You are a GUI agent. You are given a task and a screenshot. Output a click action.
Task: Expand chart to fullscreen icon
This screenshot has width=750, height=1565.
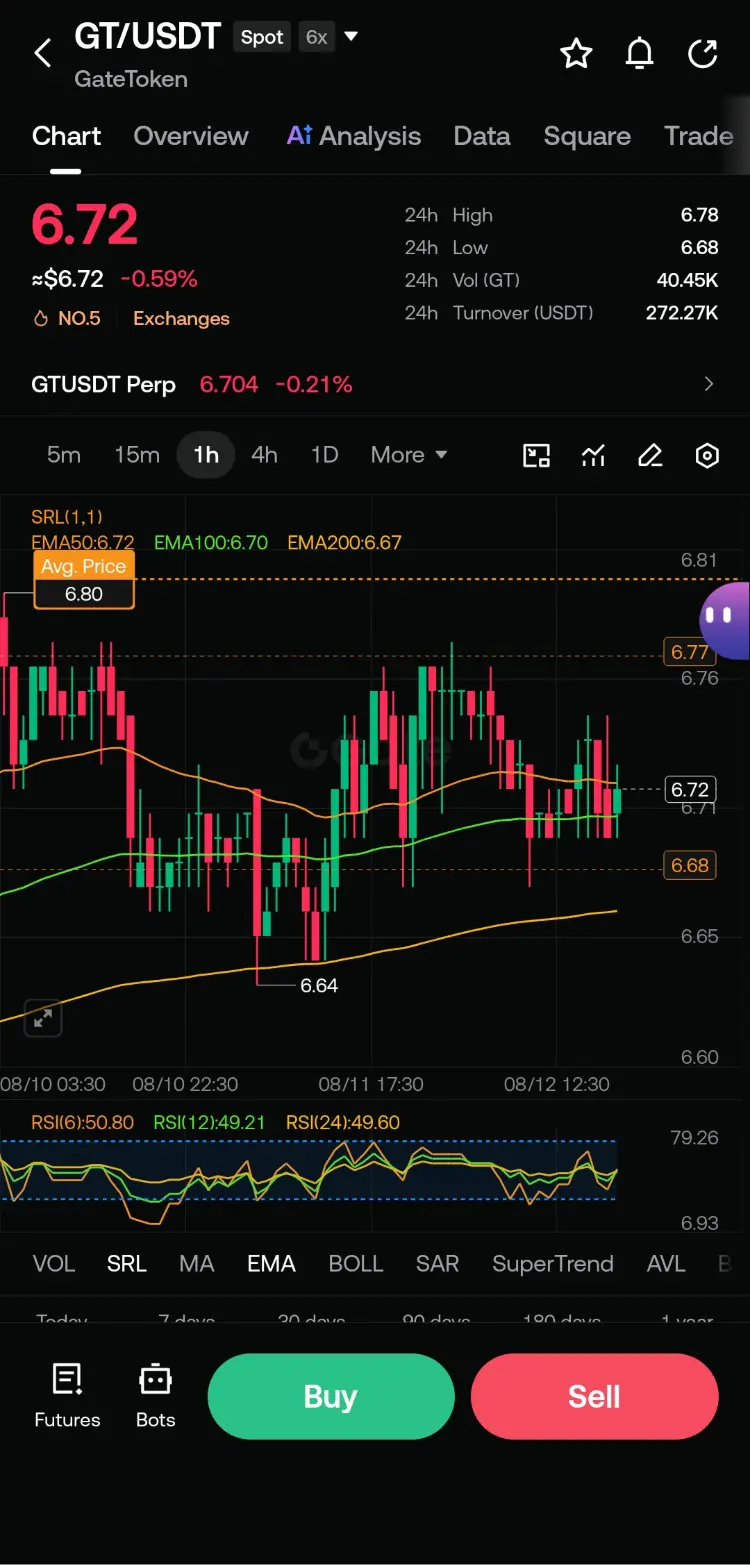(x=43, y=1019)
